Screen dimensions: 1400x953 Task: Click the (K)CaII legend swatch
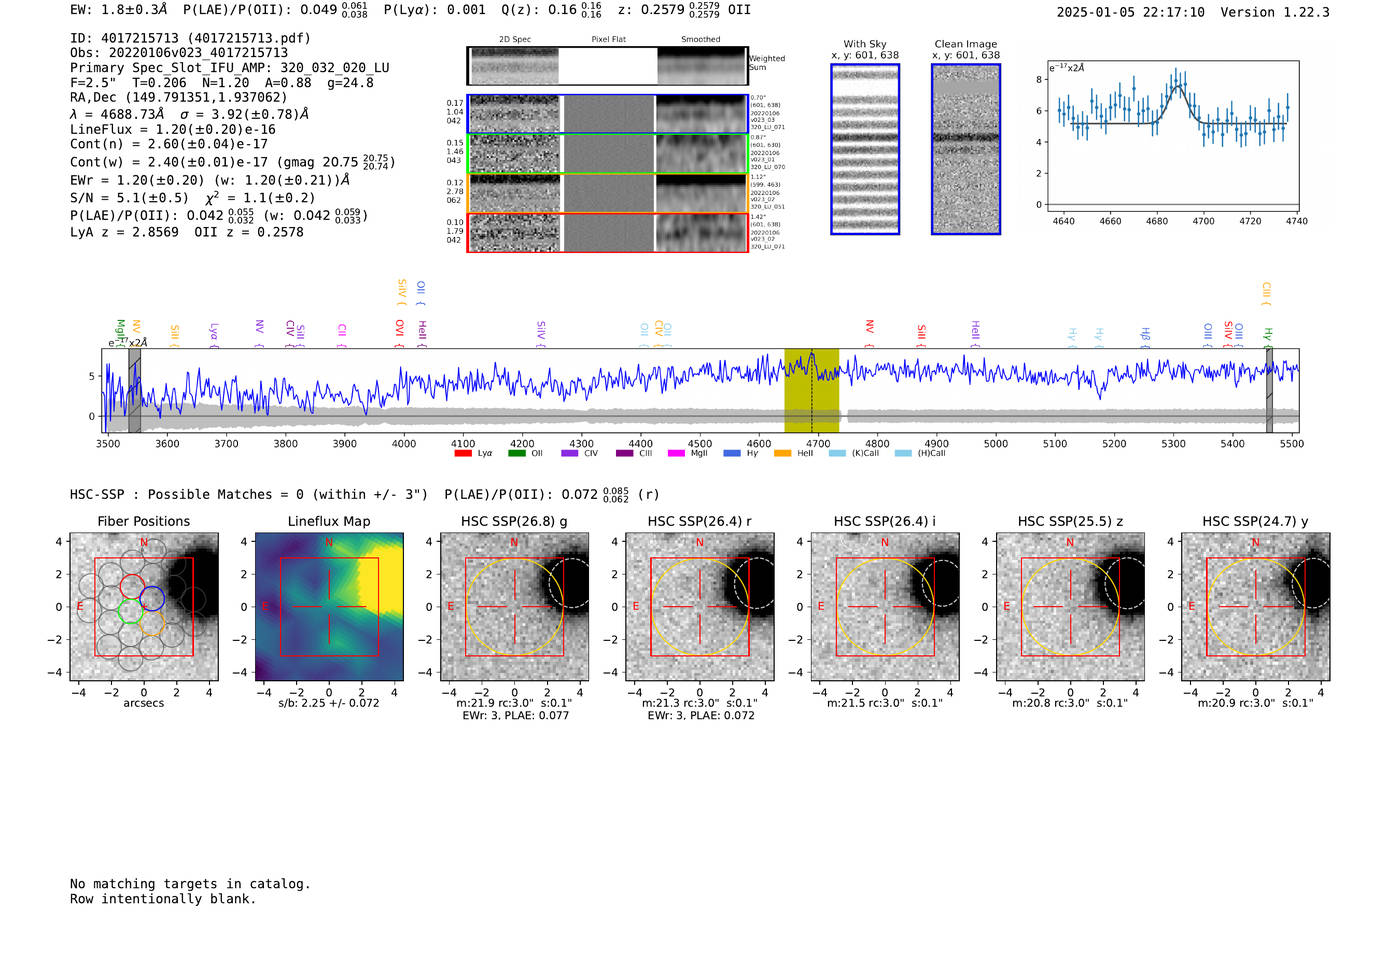(837, 454)
